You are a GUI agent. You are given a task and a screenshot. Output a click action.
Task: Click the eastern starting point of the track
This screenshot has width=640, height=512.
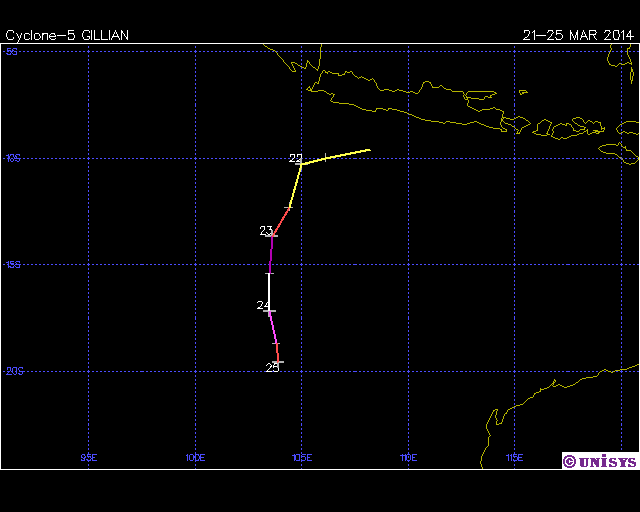tap(369, 150)
